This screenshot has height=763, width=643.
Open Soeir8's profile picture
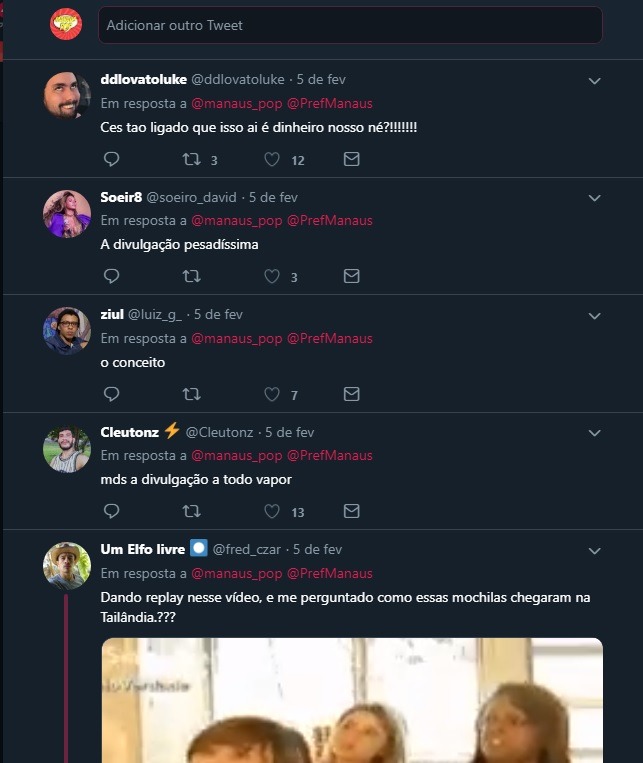pyautogui.click(x=67, y=213)
